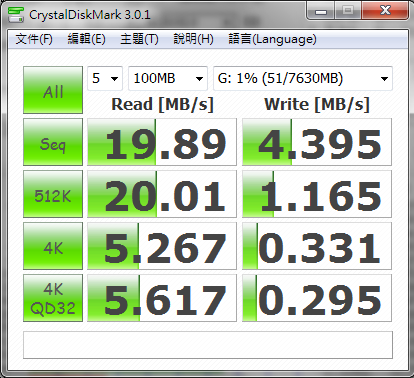Screen dimensions: 414x378
Task: Minimize the CrystalDiskMark window
Action: 321,11
